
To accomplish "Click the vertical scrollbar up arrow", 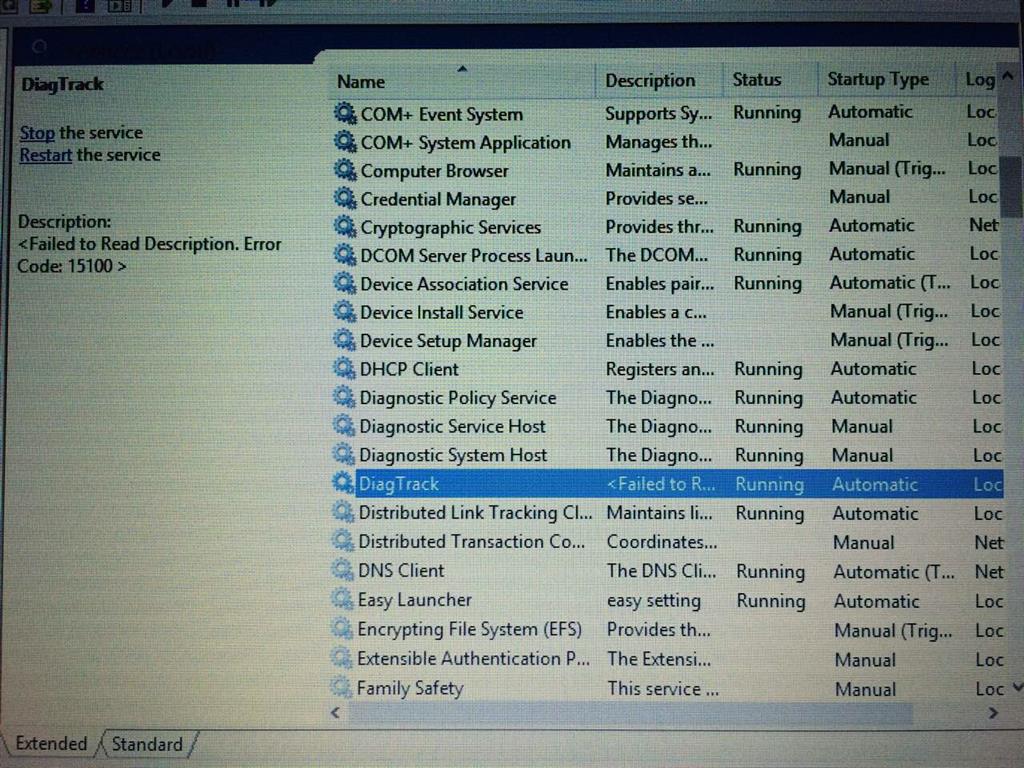I will [1009, 76].
